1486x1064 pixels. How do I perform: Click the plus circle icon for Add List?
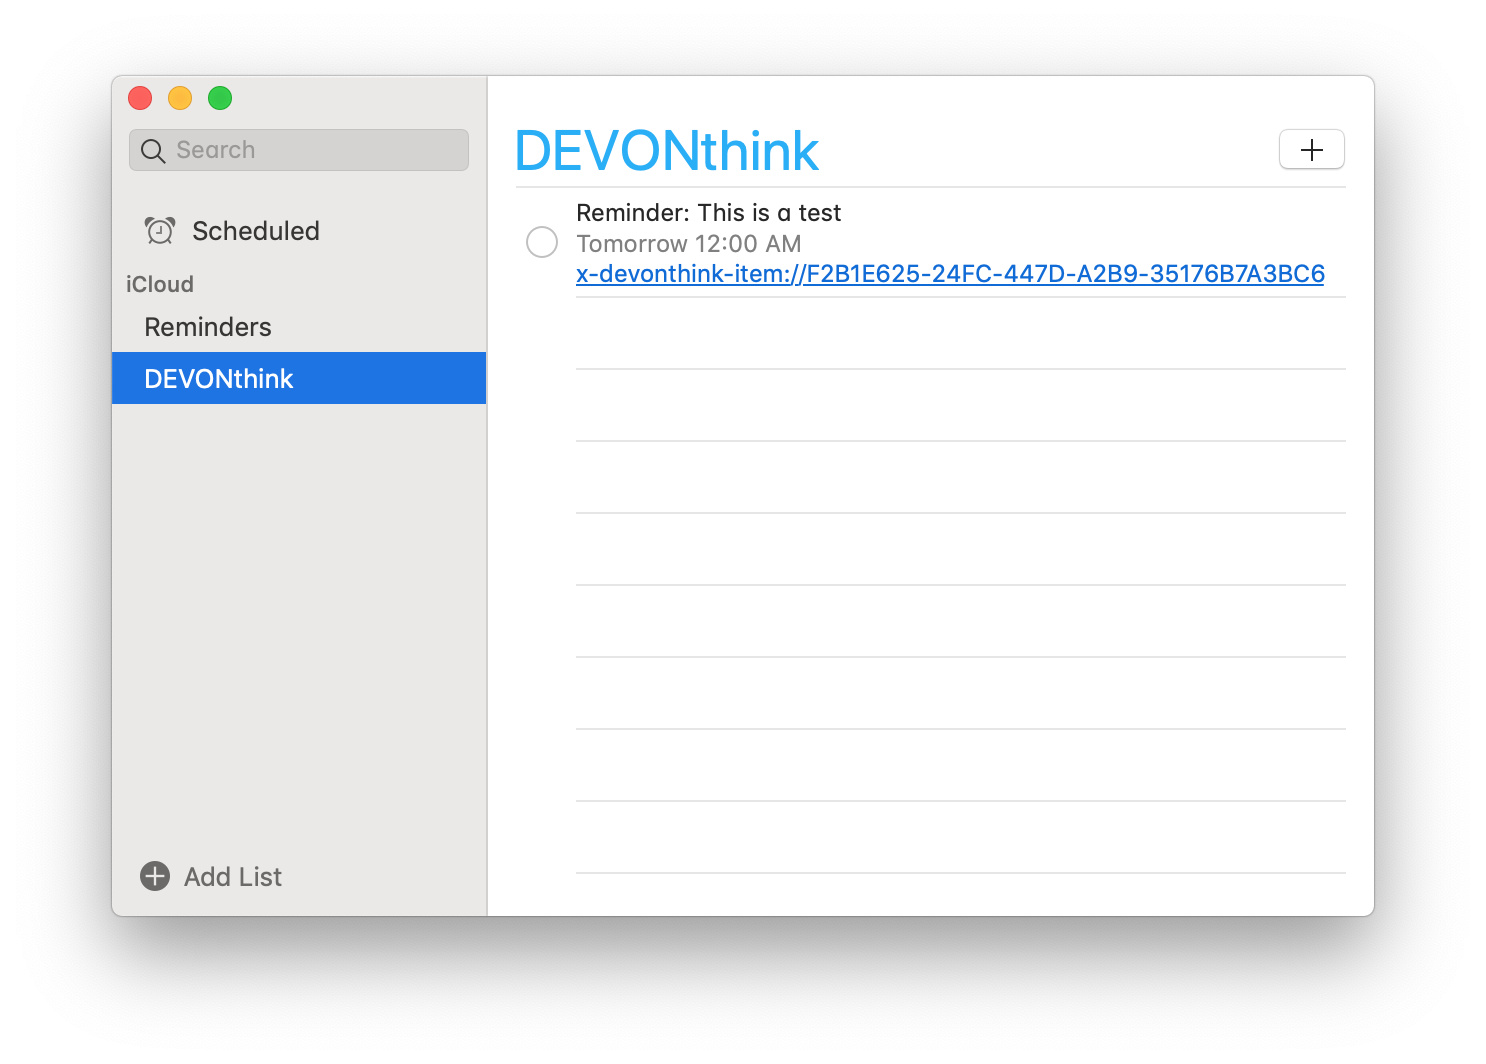coord(155,876)
